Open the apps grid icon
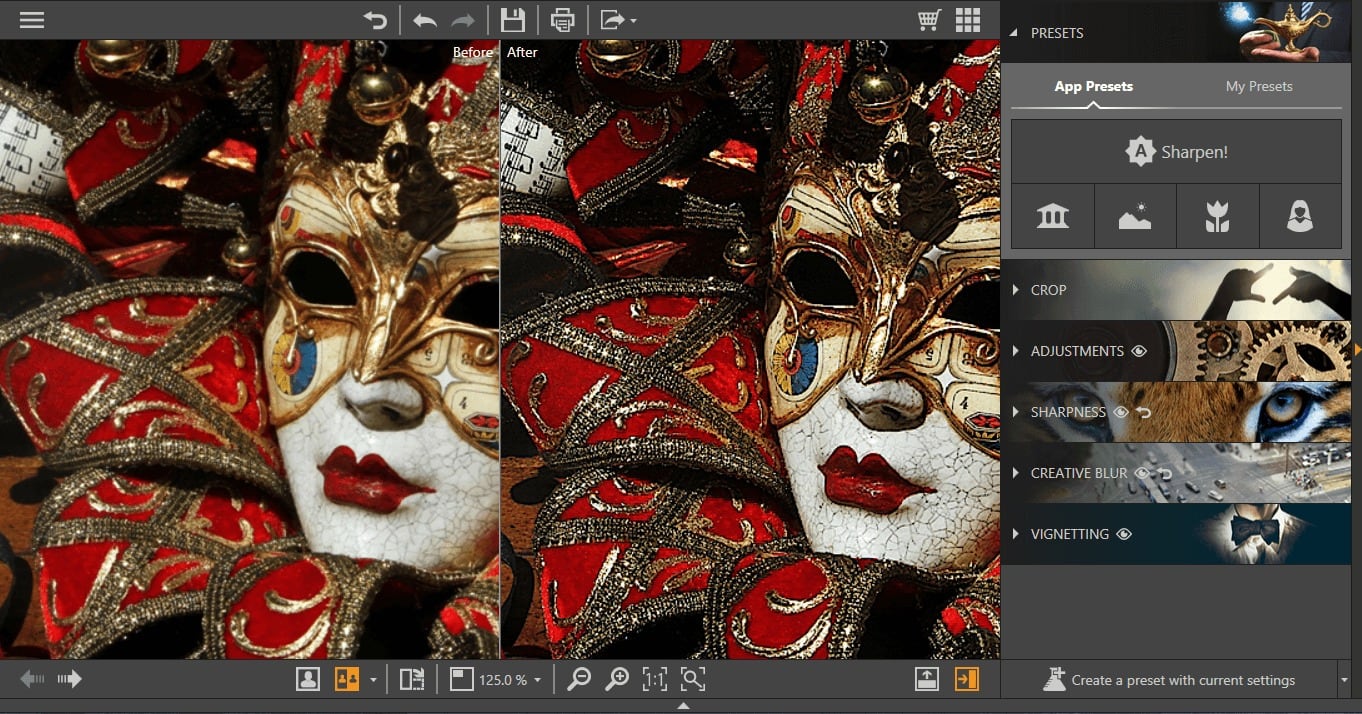This screenshot has height=714, width=1362. coord(967,20)
